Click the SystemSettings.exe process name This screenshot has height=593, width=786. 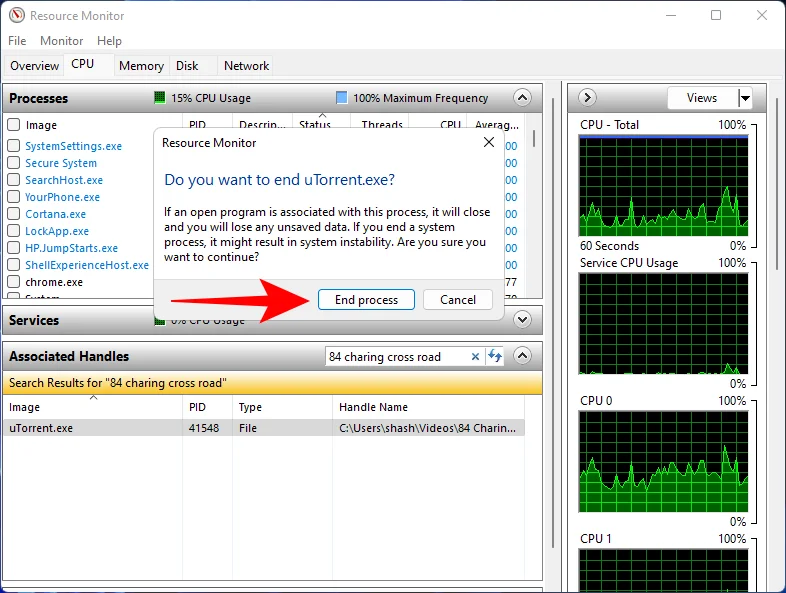(73, 146)
